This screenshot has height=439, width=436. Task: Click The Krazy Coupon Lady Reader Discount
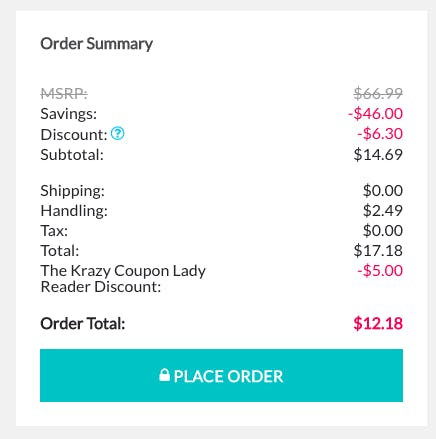coord(123,279)
